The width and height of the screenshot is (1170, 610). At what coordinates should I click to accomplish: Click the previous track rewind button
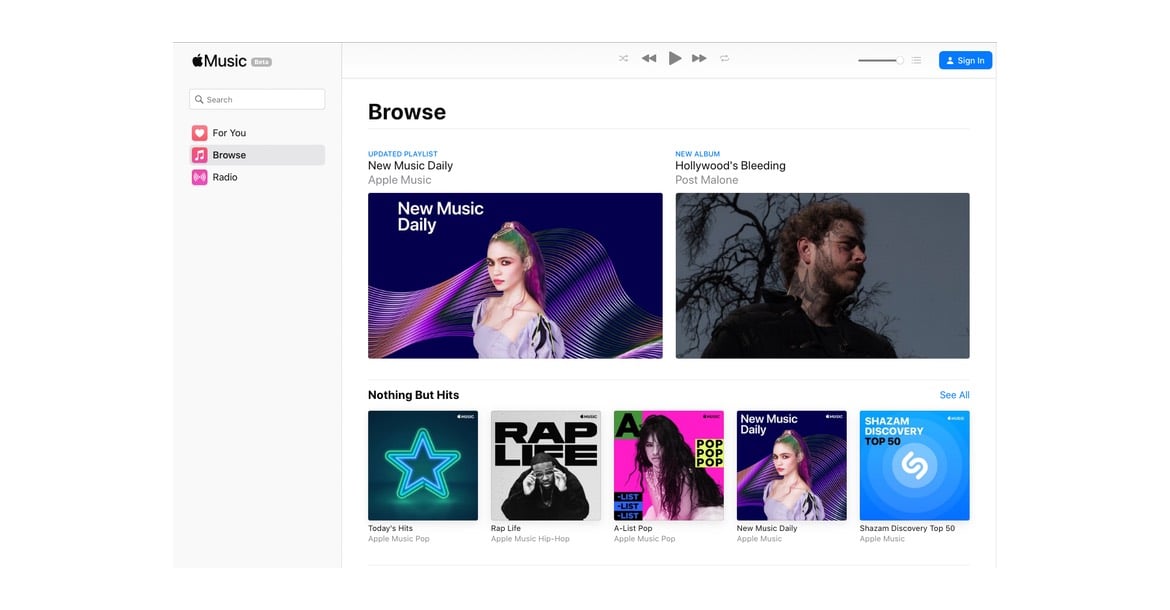click(x=649, y=59)
